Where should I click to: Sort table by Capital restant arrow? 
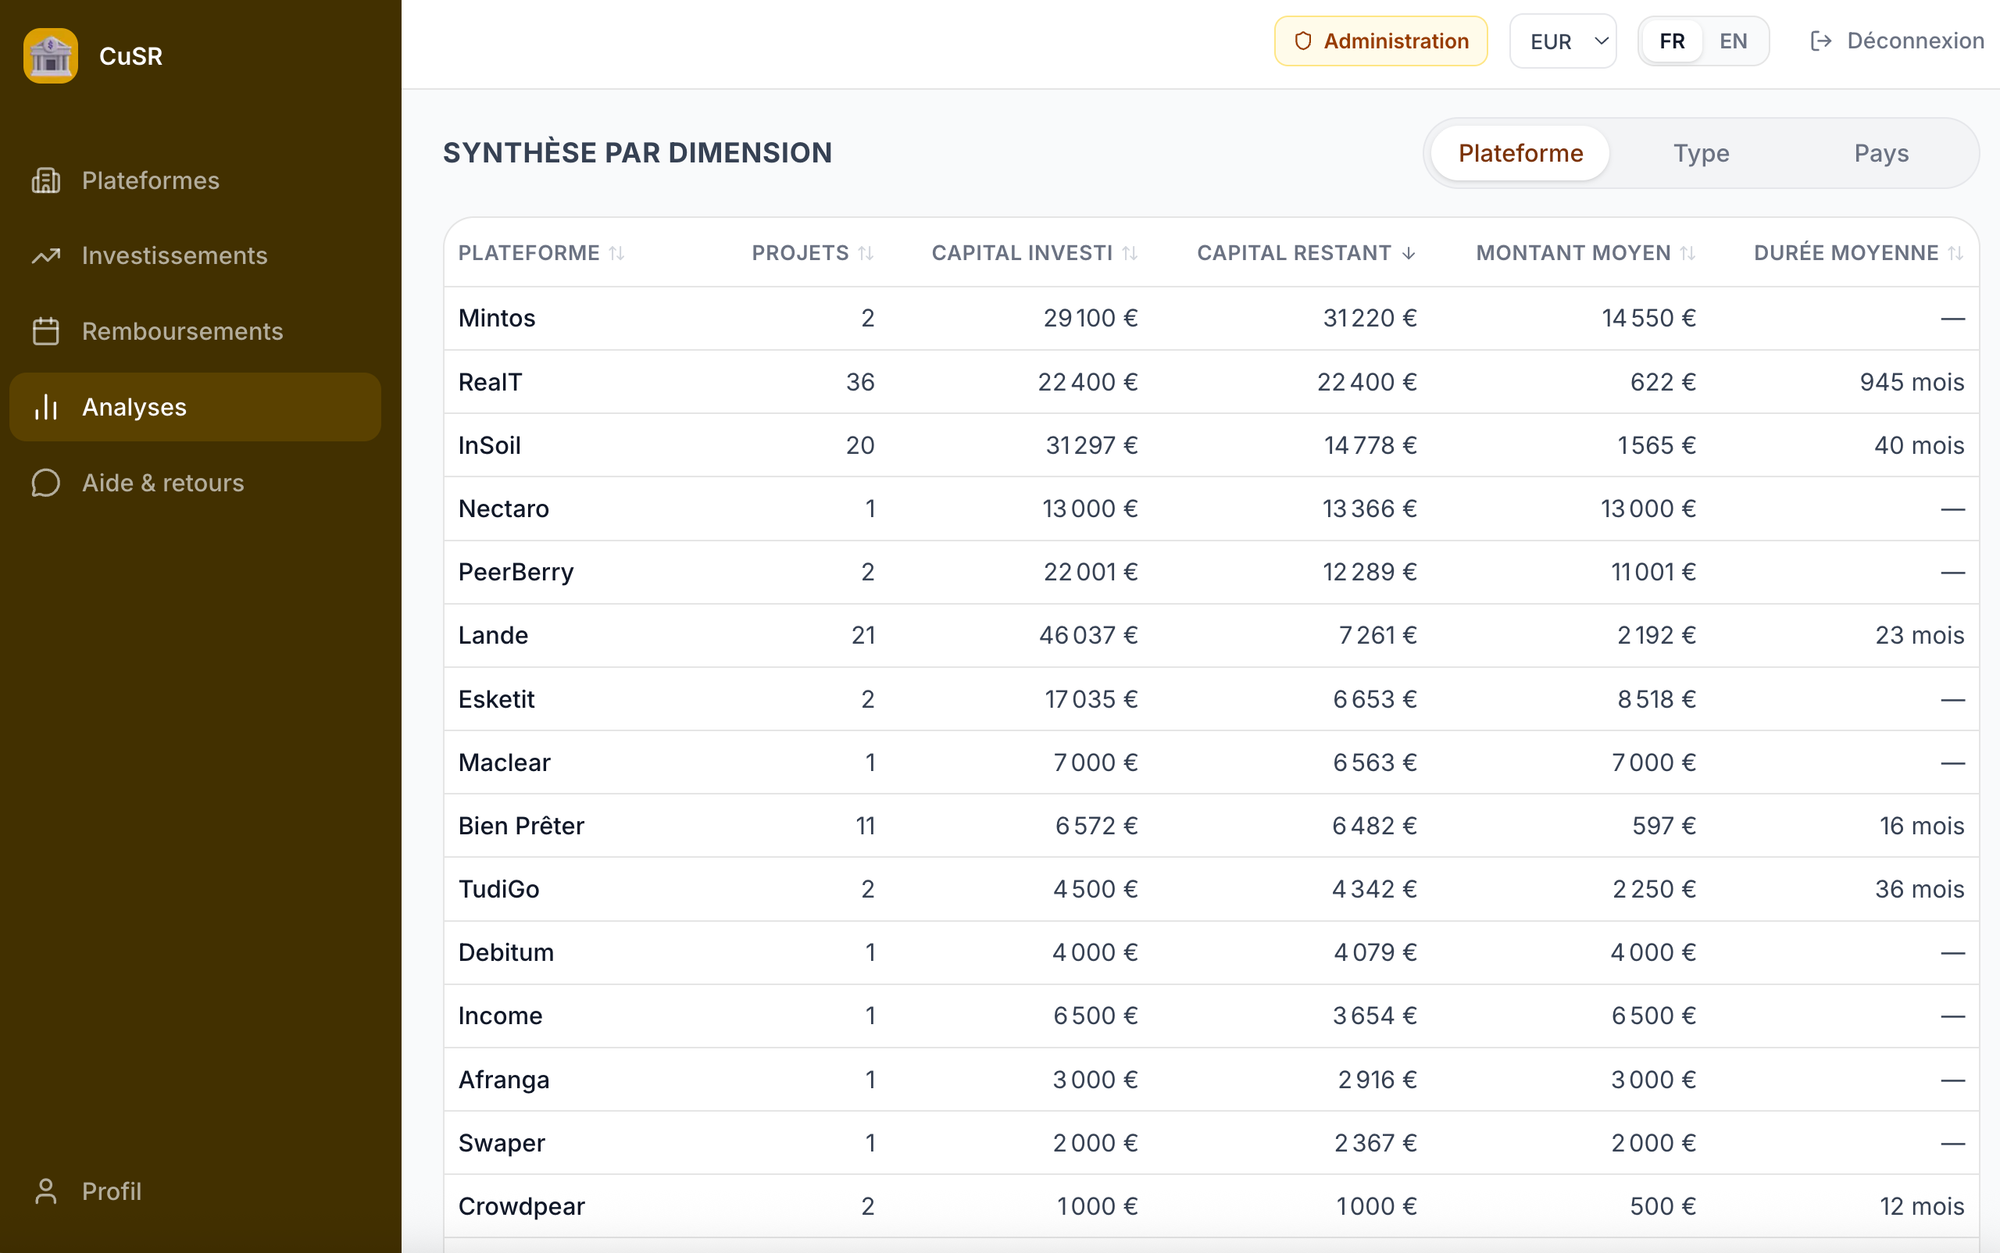click(1408, 254)
